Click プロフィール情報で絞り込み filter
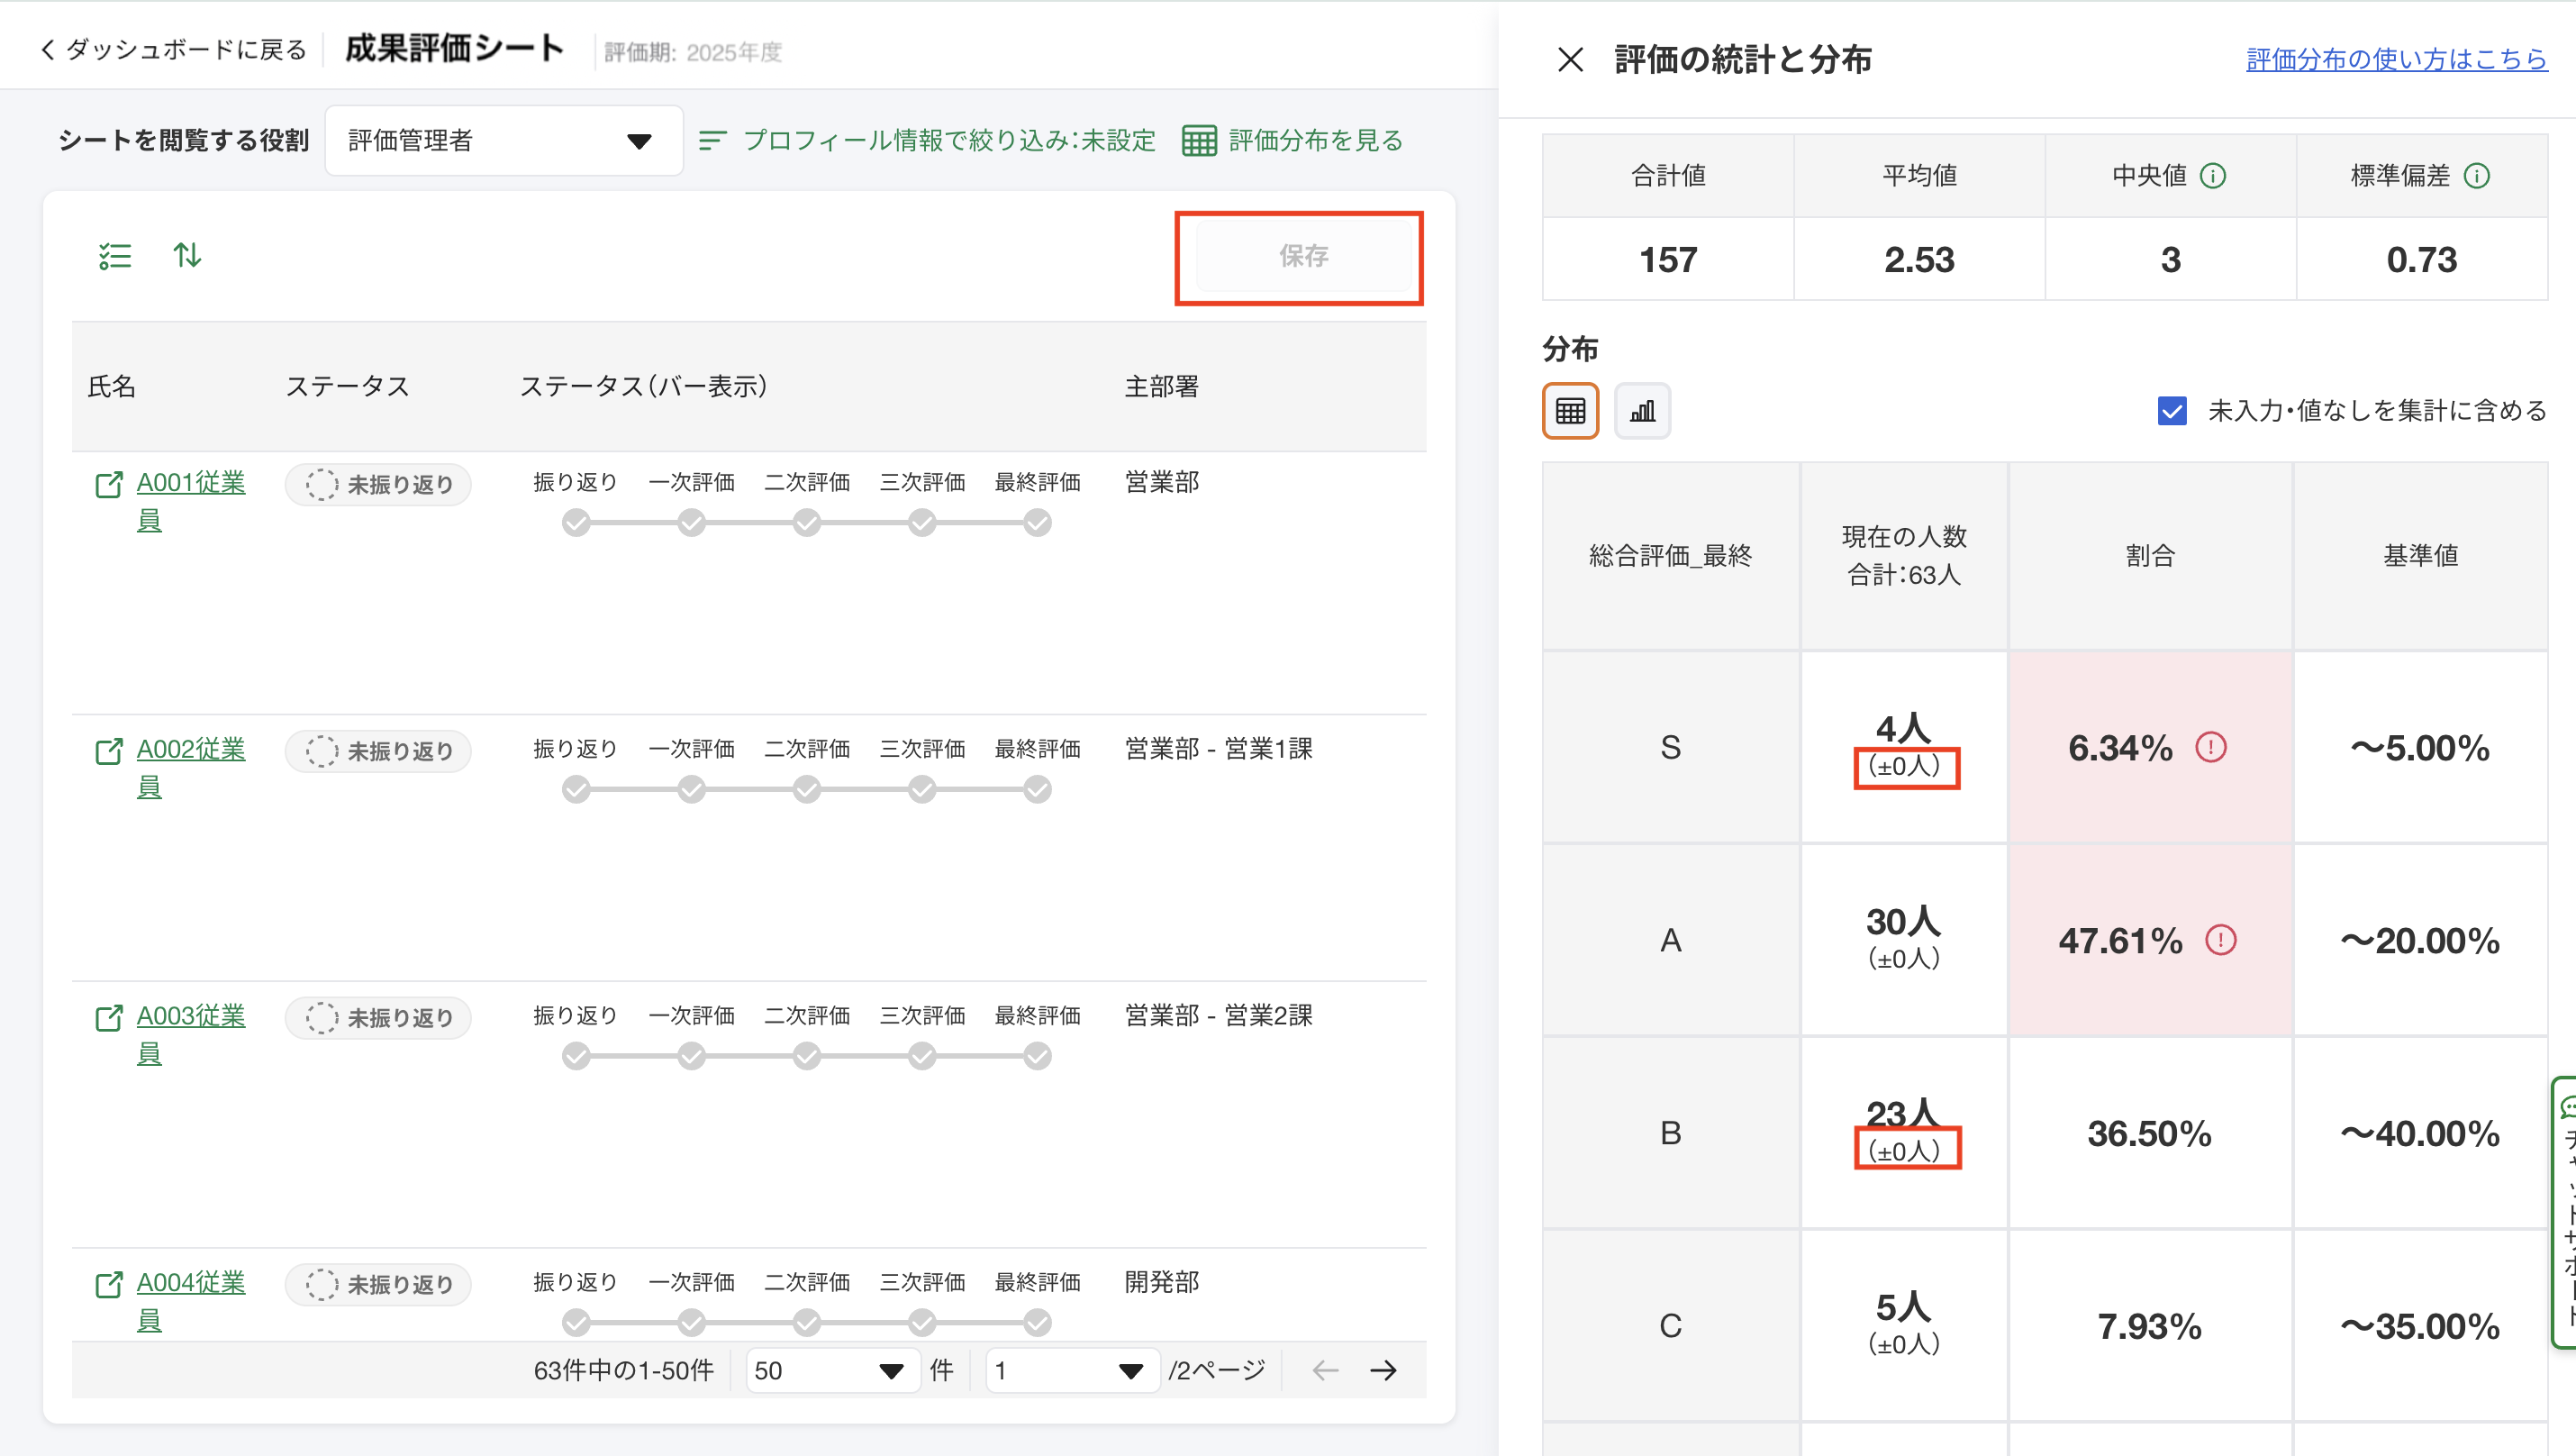 pos(927,141)
